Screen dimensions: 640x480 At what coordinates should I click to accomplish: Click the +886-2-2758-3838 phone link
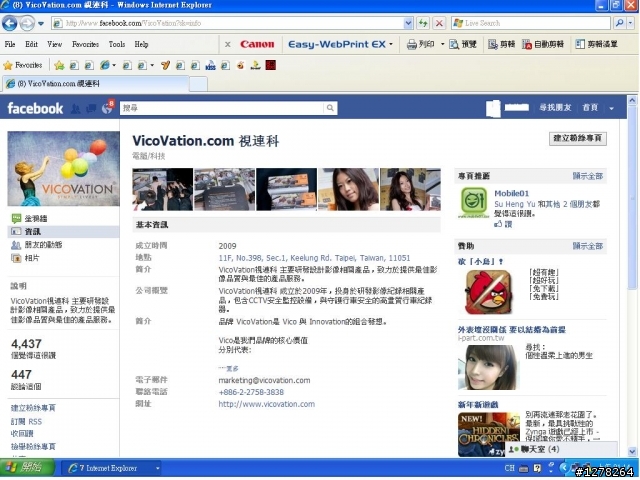tap(251, 392)
